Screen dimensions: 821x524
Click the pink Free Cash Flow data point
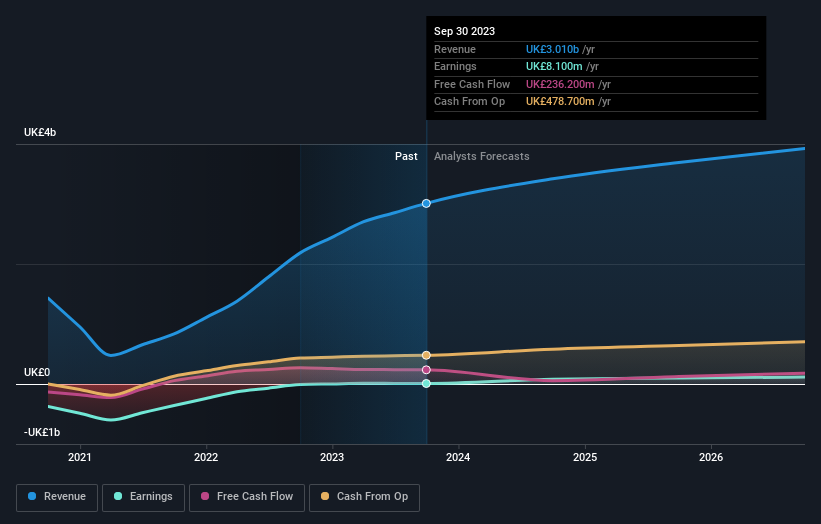point(426,370)
